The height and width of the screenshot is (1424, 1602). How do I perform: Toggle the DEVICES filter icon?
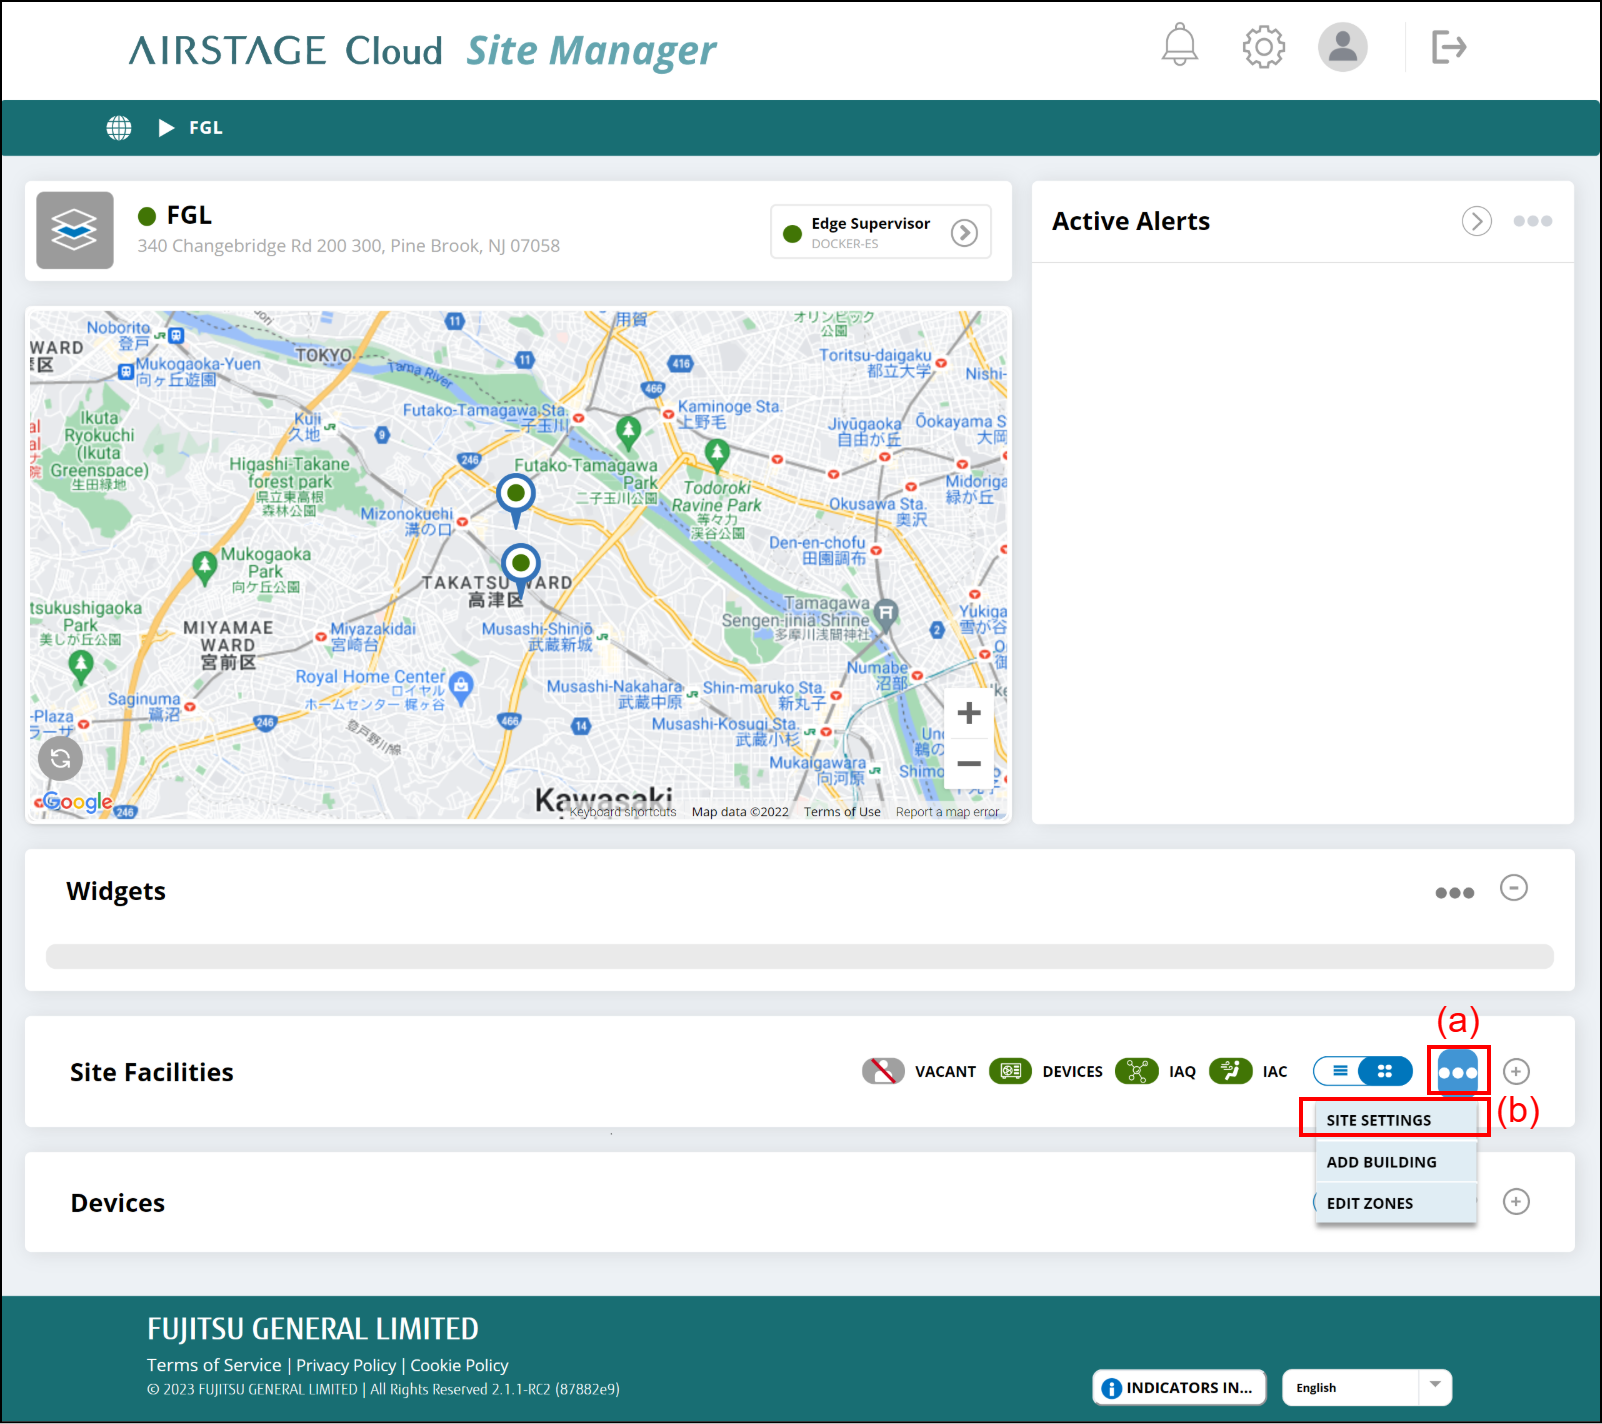click(1010, 1071)
